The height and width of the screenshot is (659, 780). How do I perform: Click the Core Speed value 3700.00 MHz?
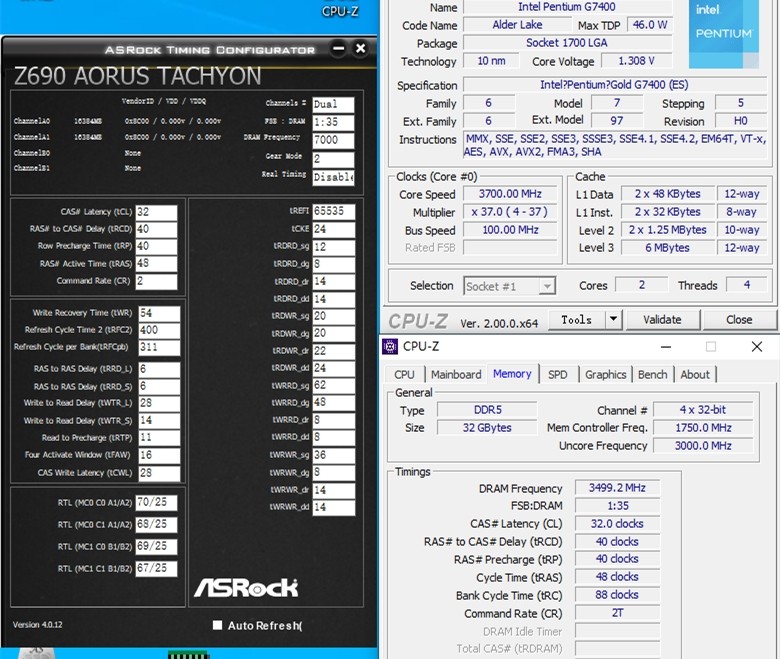[x=510, y=194]
